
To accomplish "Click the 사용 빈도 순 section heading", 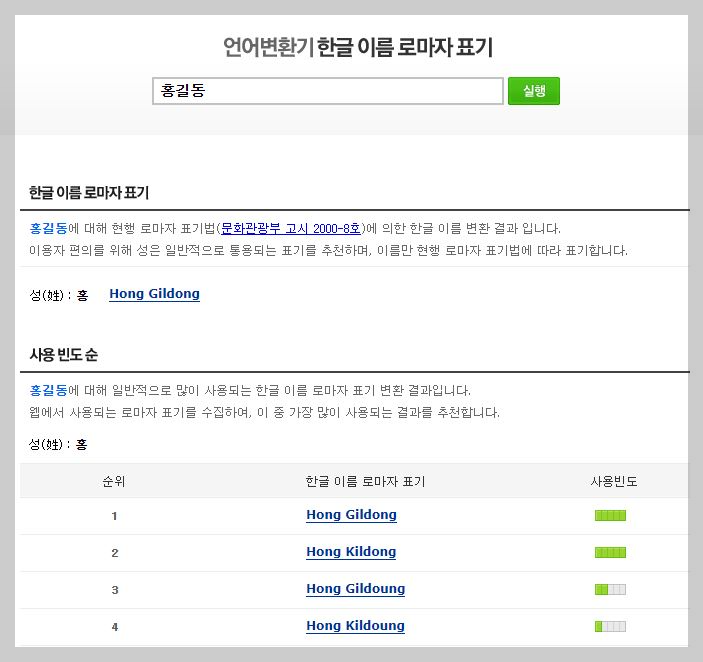I will tap(64, 355).
